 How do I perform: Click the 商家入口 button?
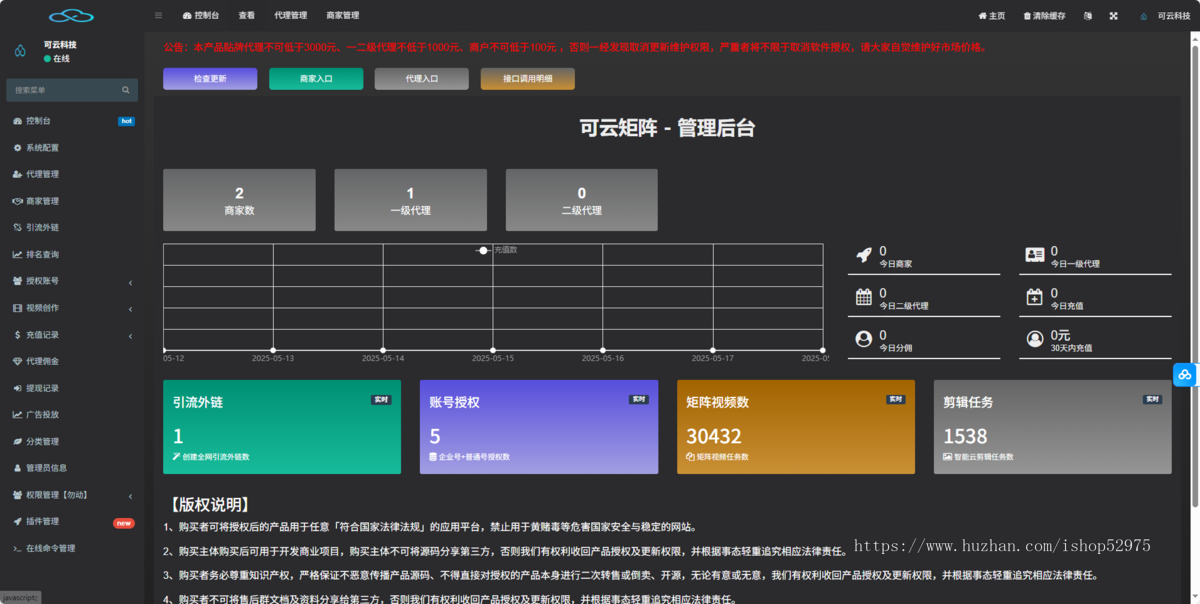tap(316, 79)
